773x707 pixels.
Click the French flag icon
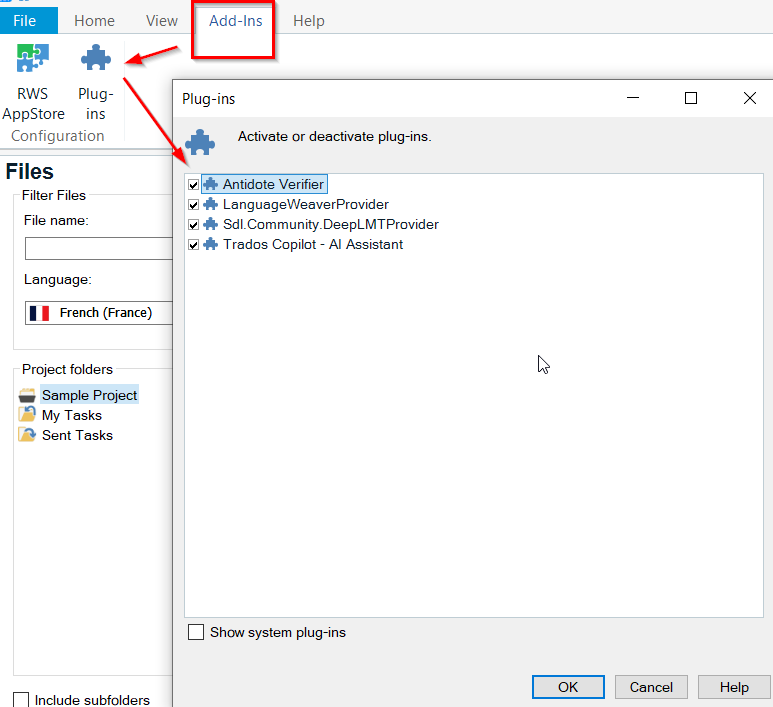click(x=39, y=313)
